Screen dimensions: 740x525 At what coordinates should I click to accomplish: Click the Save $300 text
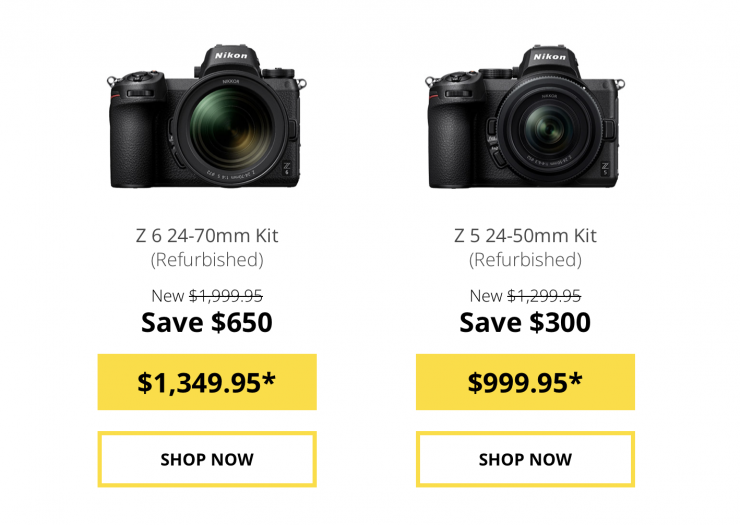525,322
